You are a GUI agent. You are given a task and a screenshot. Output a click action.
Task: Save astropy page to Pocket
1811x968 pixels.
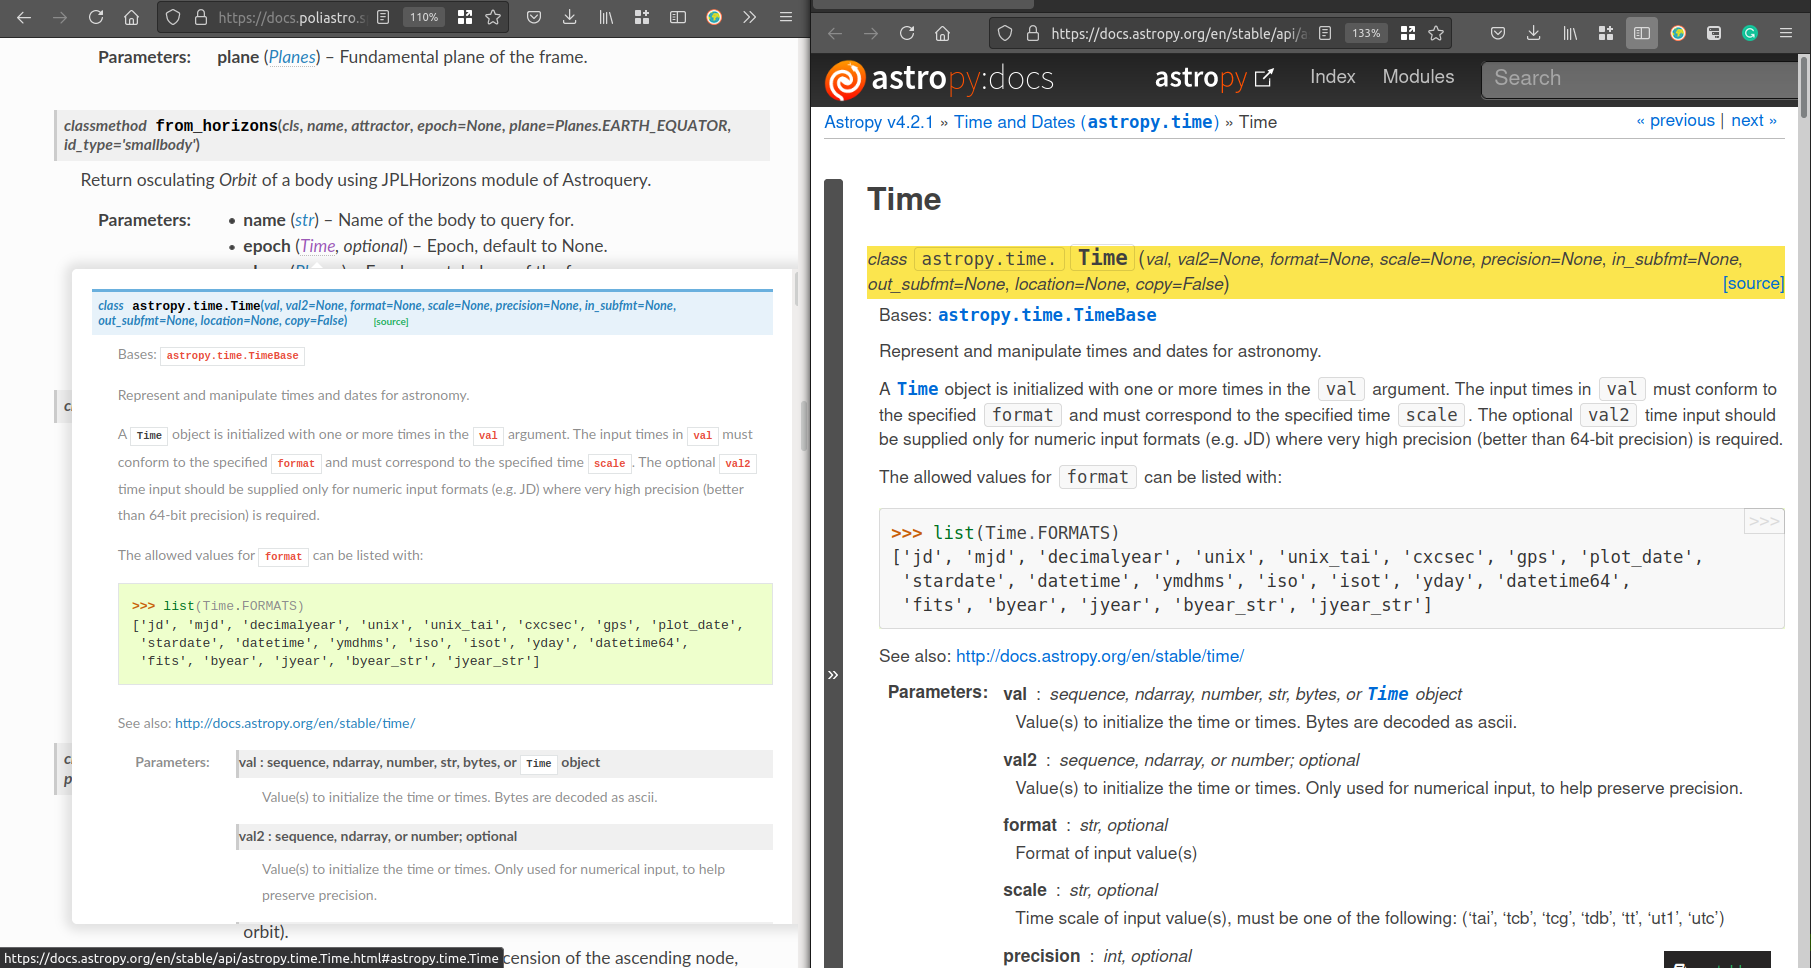tap(1498, 33)
